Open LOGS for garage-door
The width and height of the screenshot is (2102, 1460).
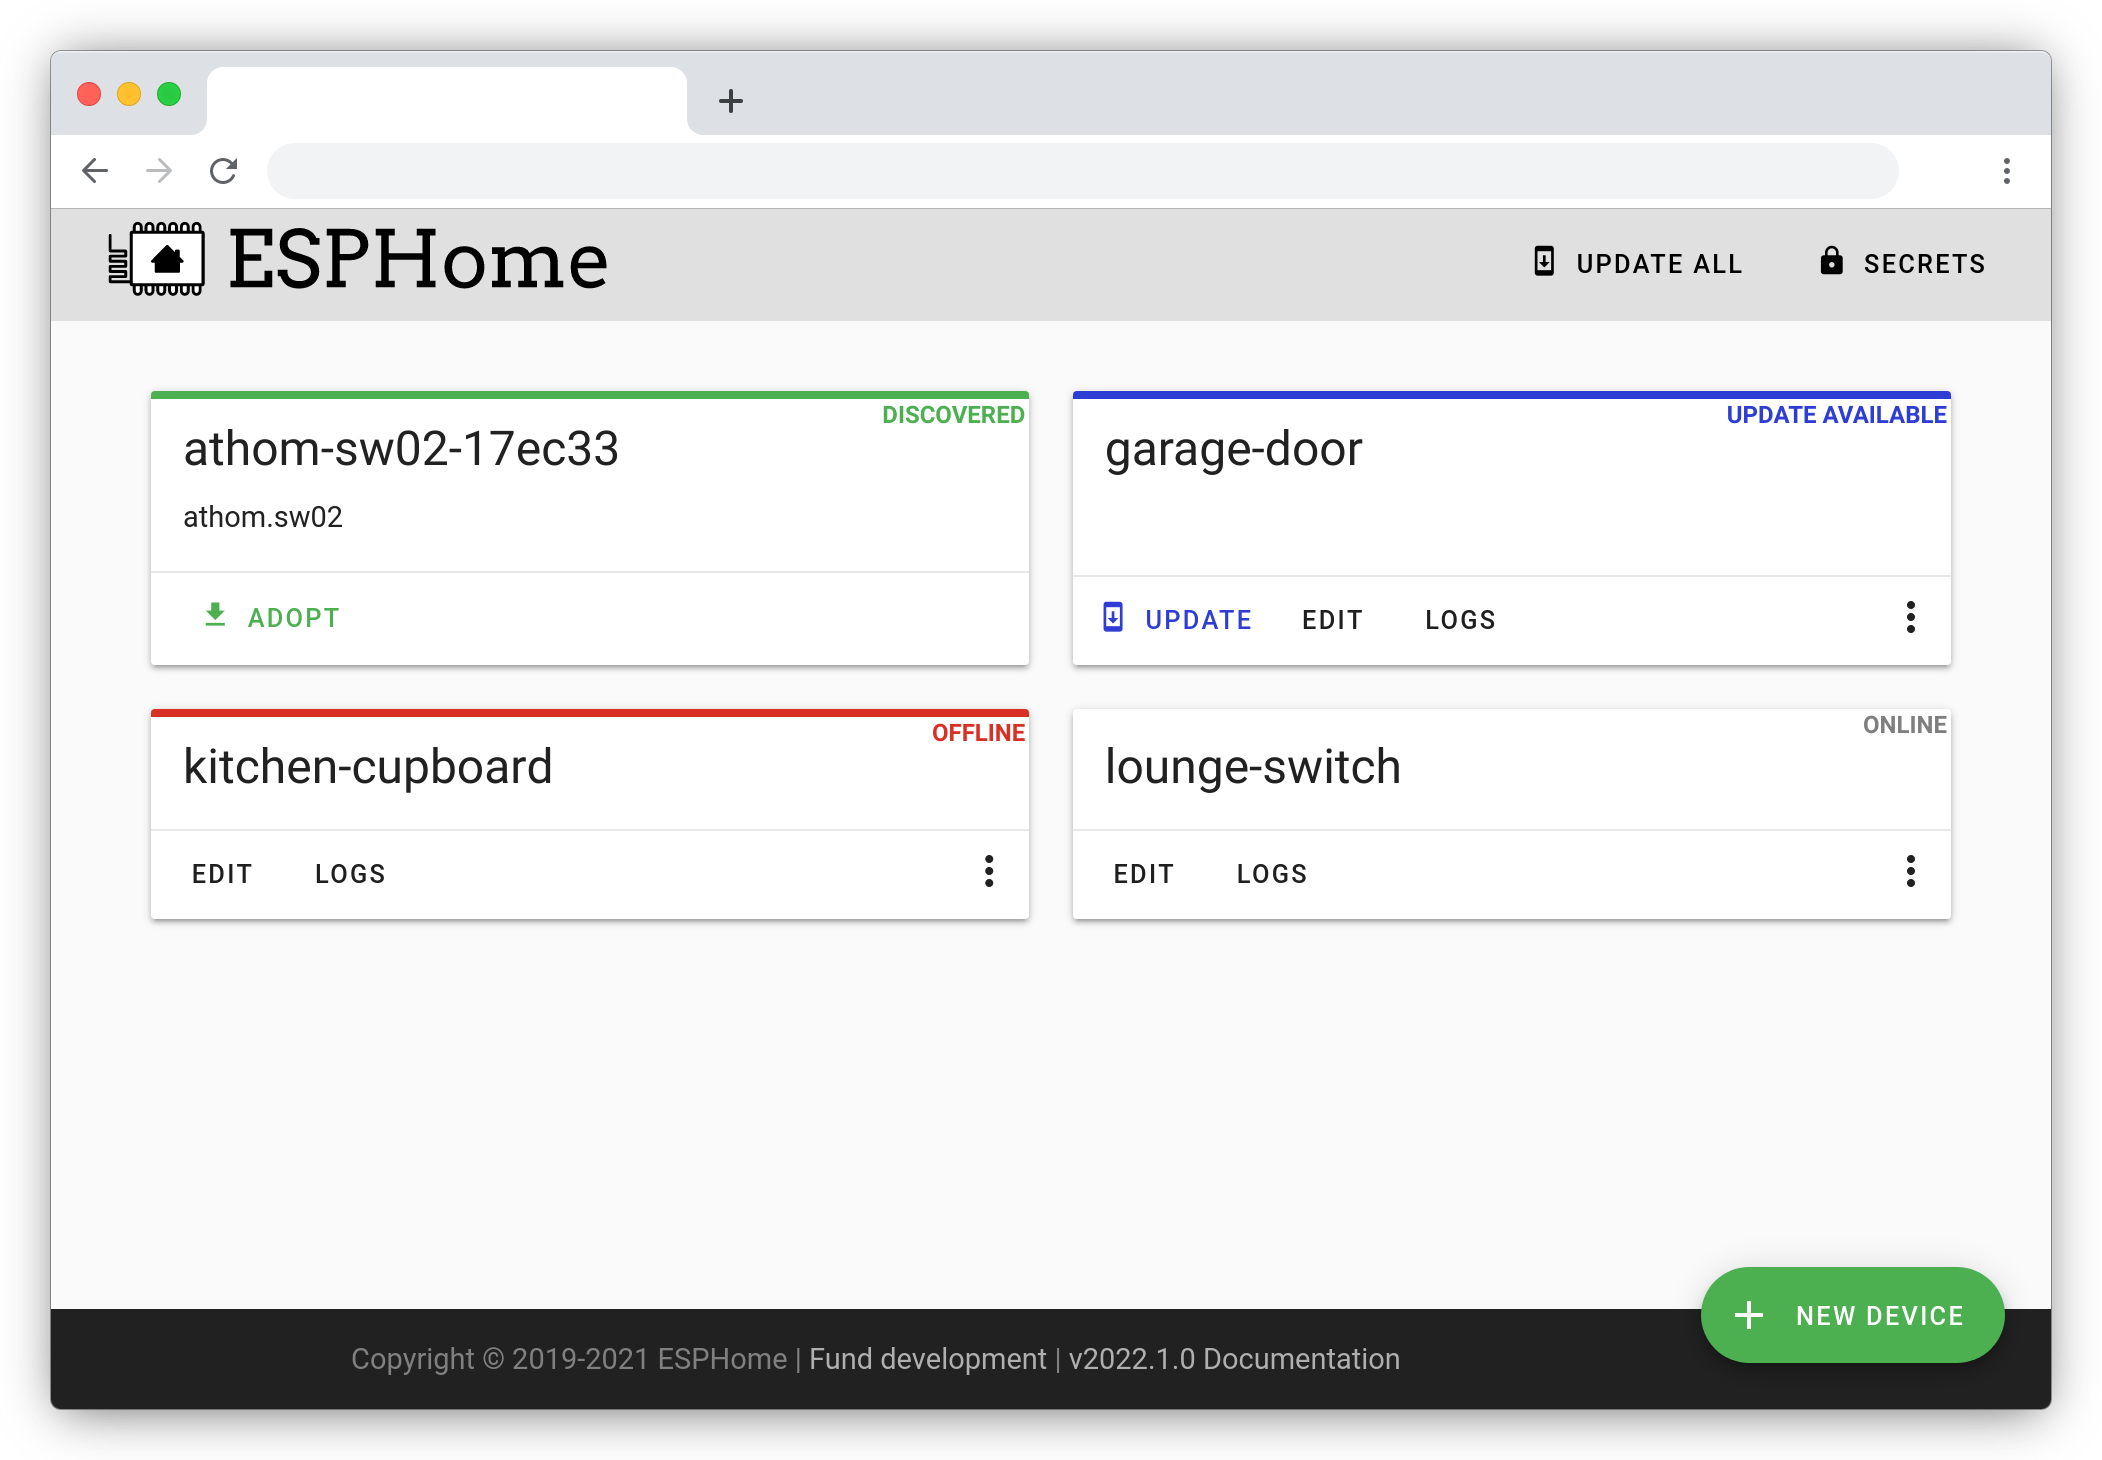1457,620
